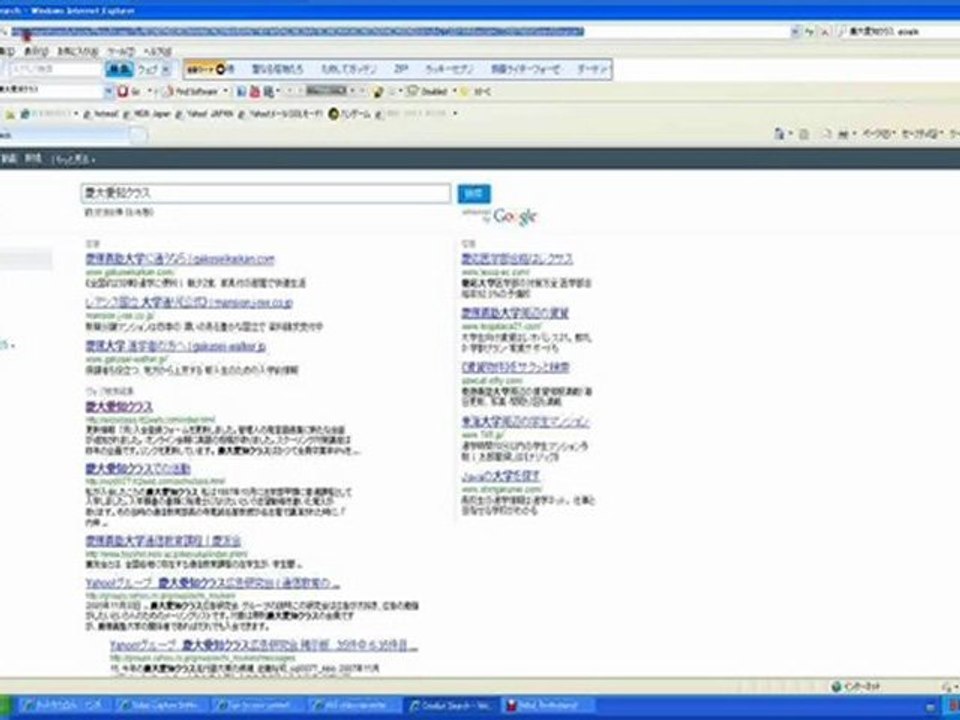Click the new tab button beside the open tab
This screenshot has width=960, height=720.
point(139,135)
